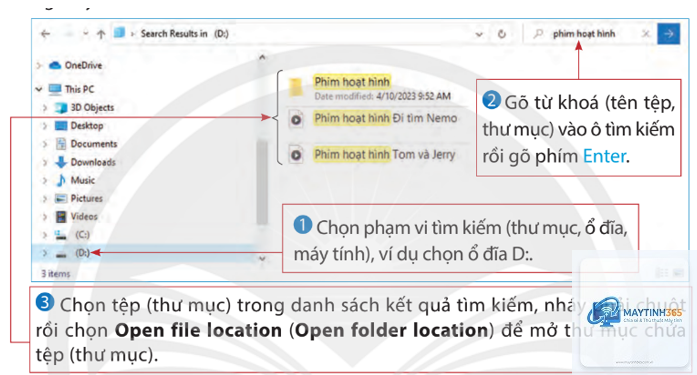Run search with the blue arrow button
This screenshot has height=375, width=697.
pos(669,34)
